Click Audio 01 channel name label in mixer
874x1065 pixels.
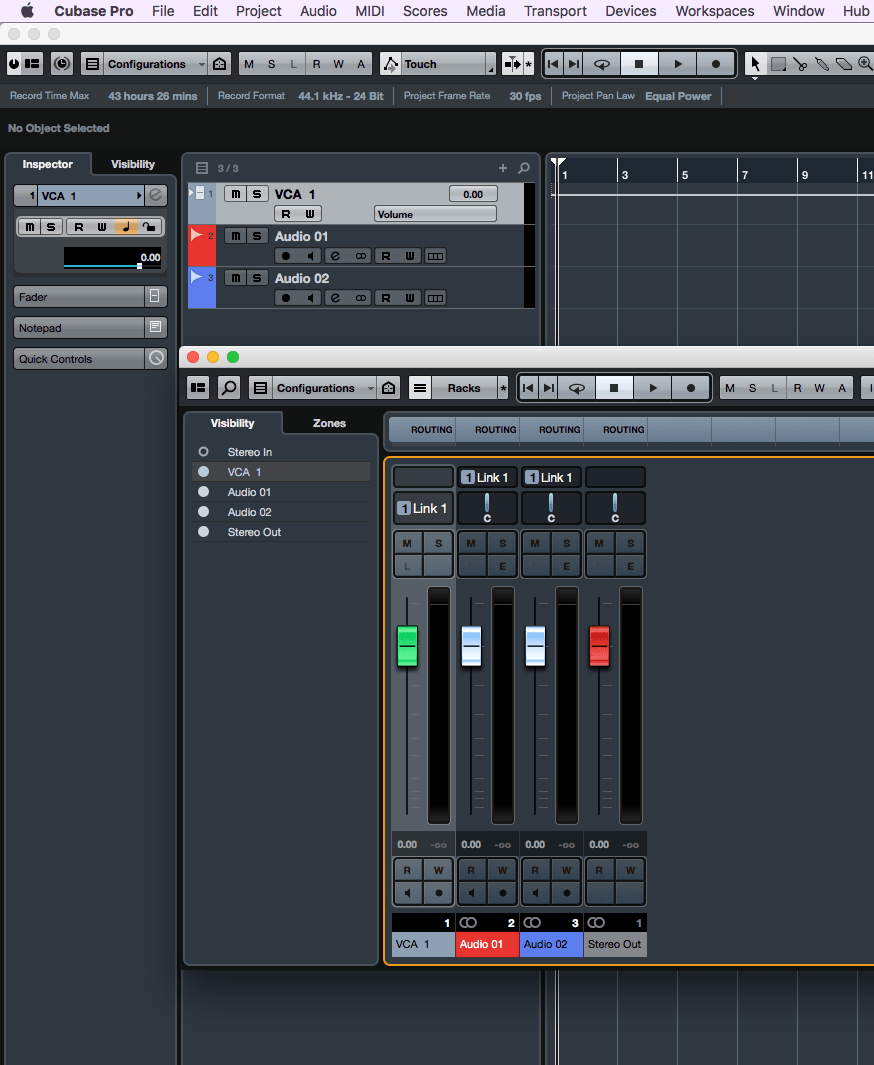[x=487, y=944]
